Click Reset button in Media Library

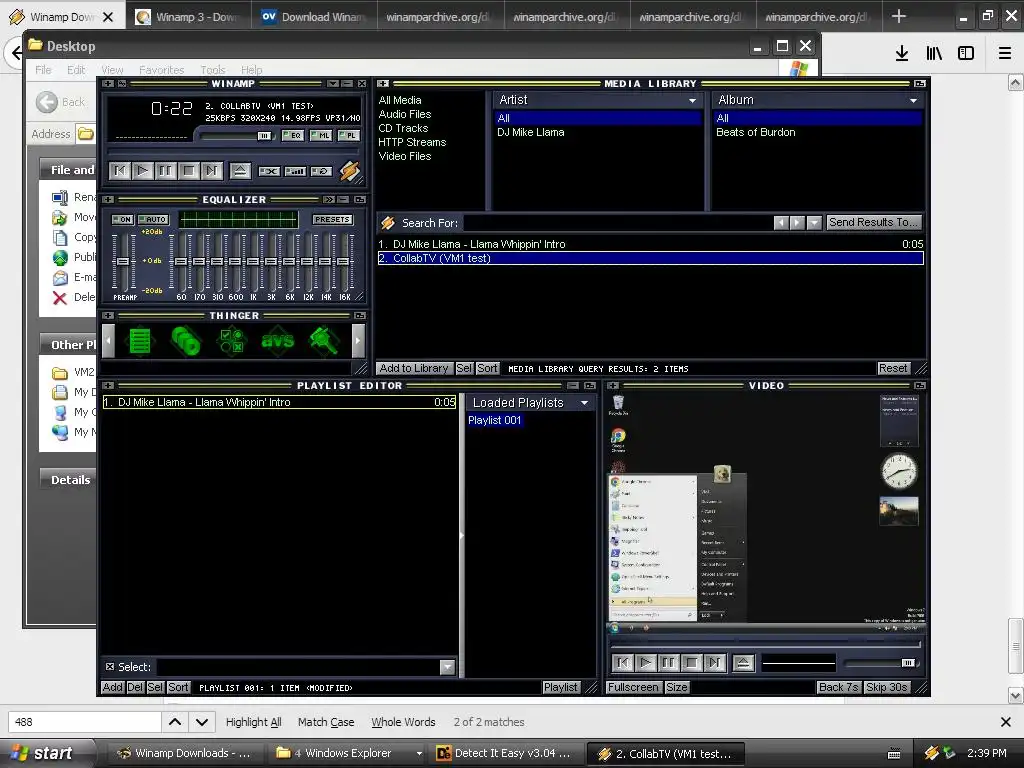coord(893,368)
